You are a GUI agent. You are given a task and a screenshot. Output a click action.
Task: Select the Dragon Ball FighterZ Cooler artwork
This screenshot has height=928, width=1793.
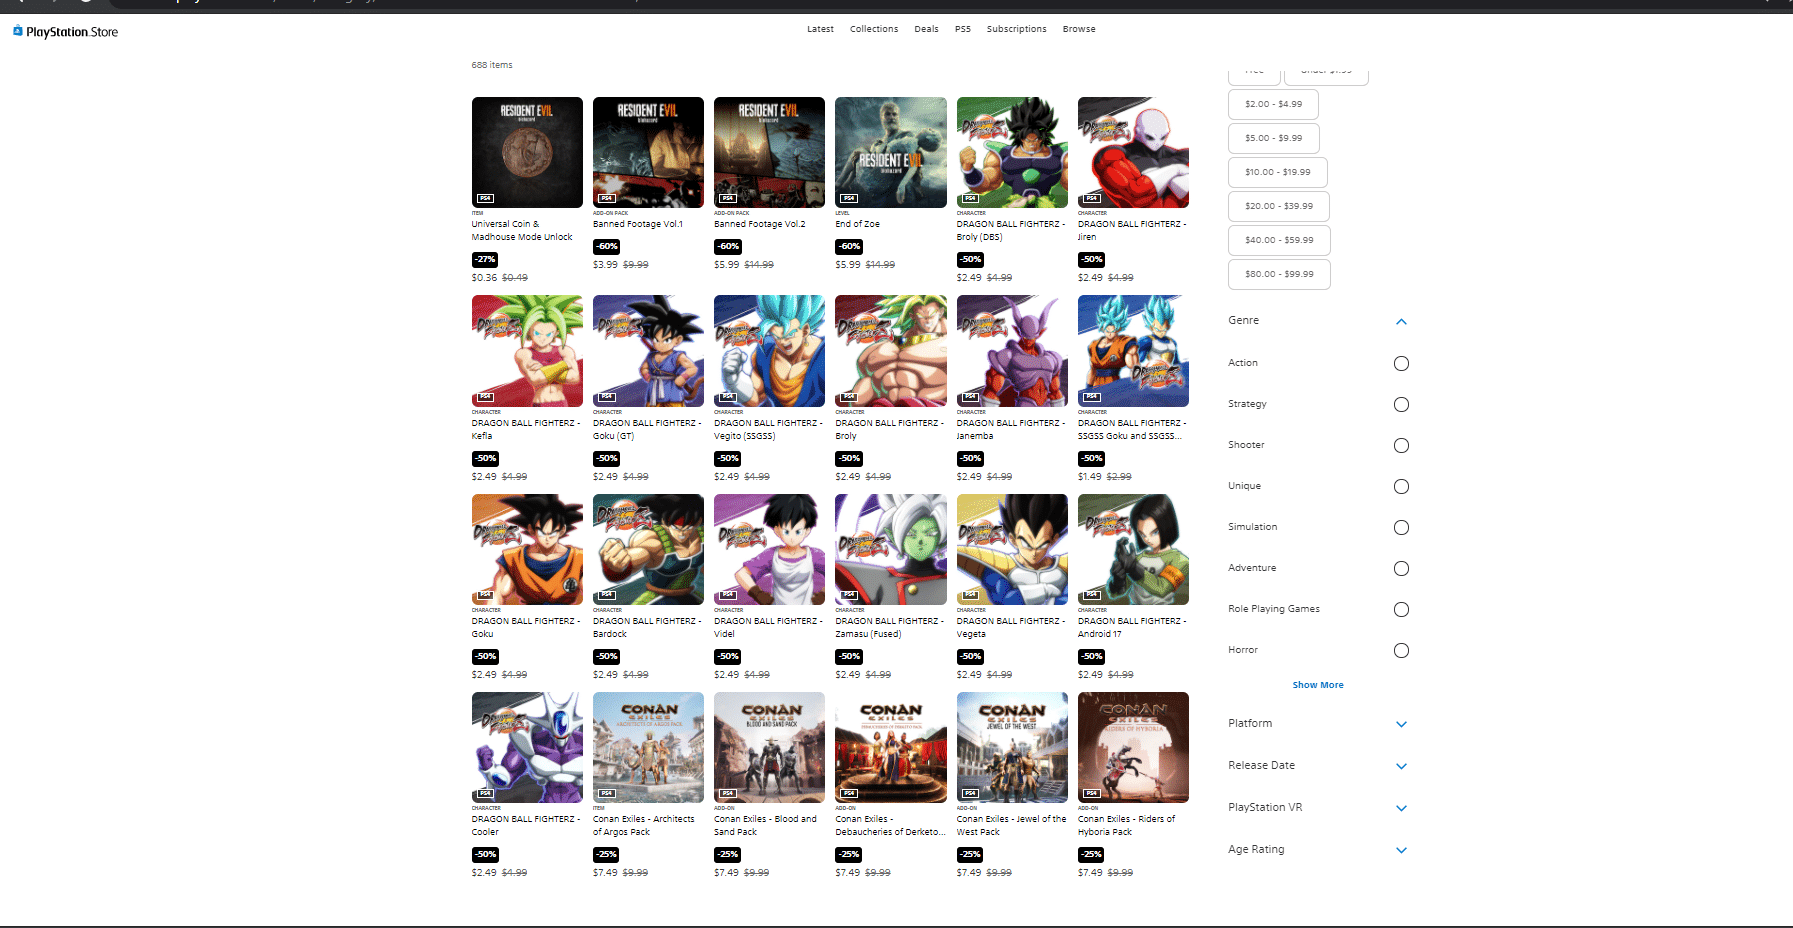coord(527,747)
